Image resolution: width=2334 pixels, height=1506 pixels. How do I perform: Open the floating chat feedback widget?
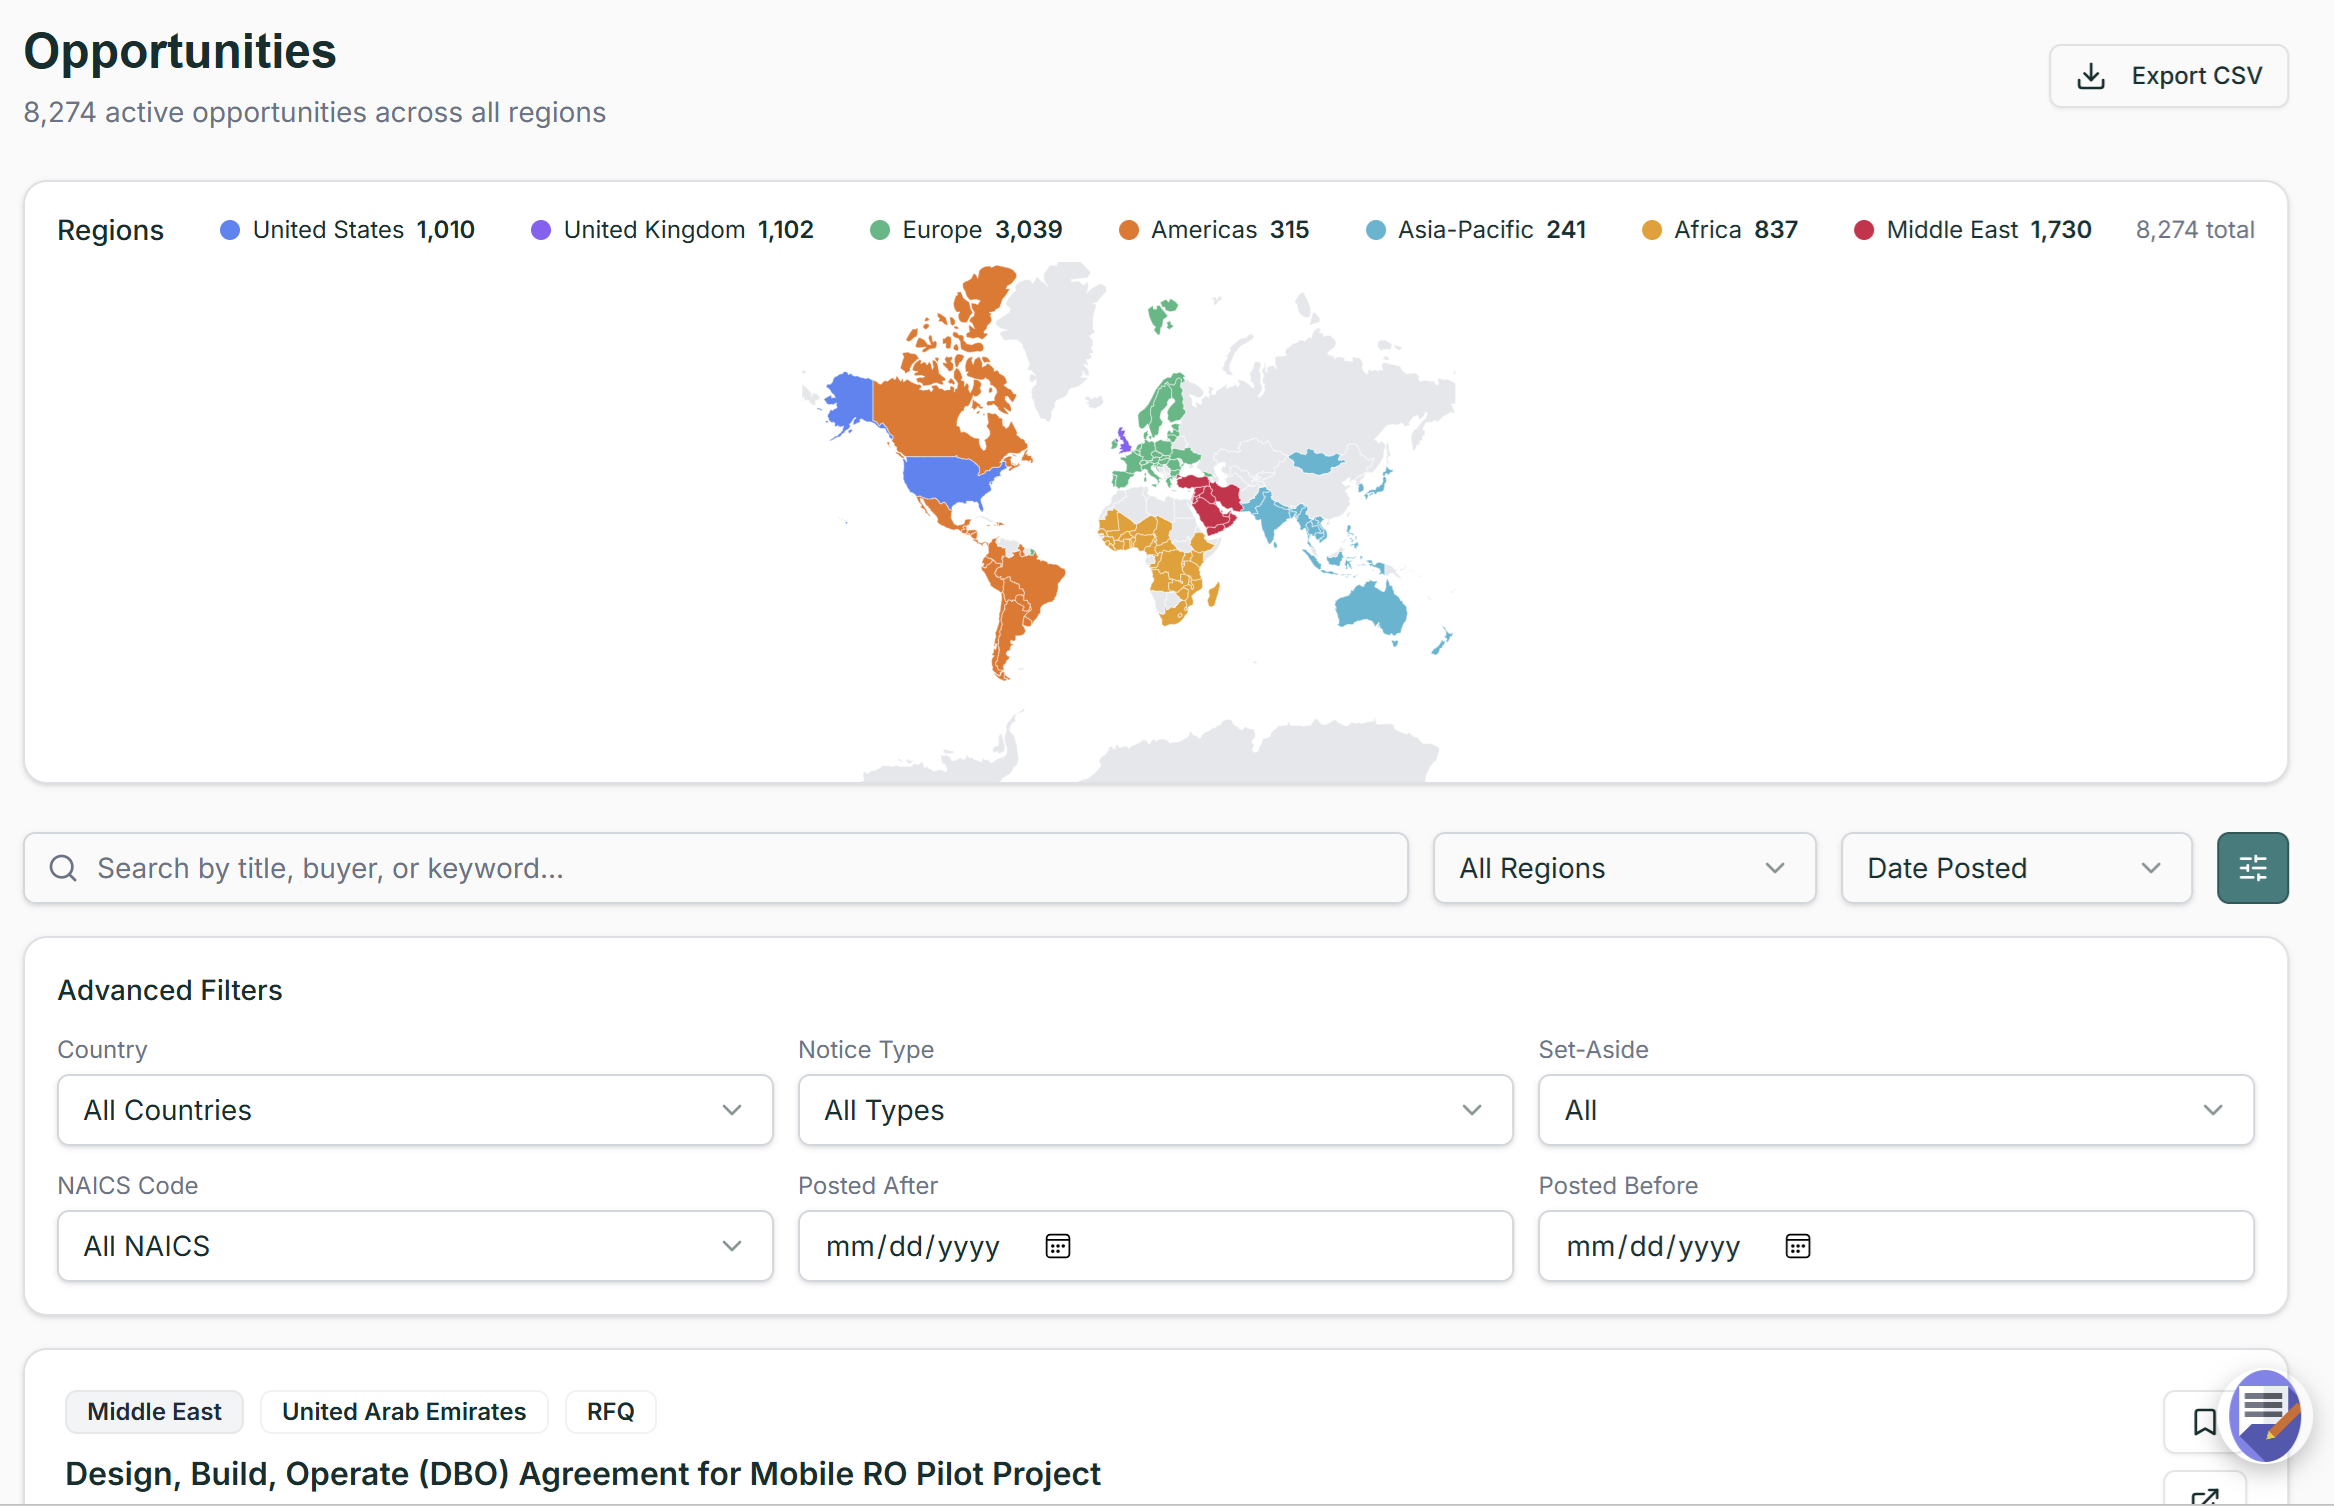click(2264, 1416)
